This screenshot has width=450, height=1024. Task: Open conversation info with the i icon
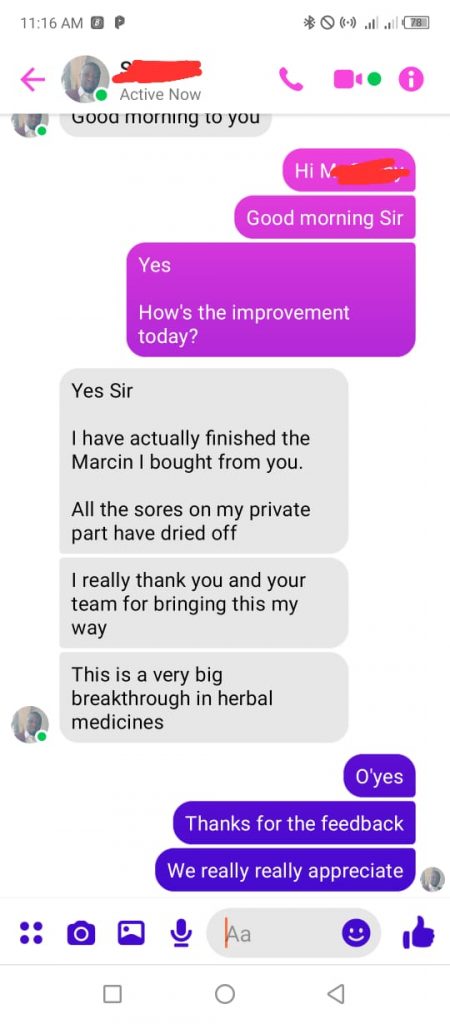coord(411,80)
